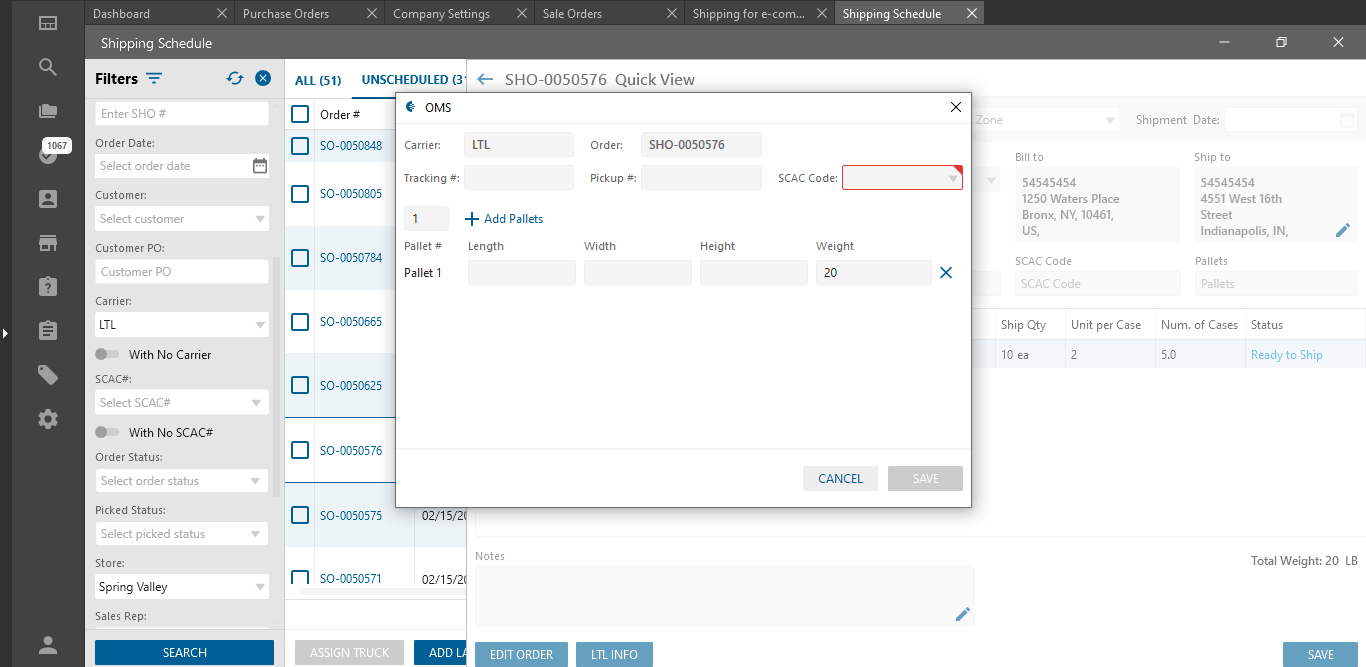The width and height of the screenshot is (1366, 667).
Task: Check the box for order SO-0050625
Action: pos(300,386)
